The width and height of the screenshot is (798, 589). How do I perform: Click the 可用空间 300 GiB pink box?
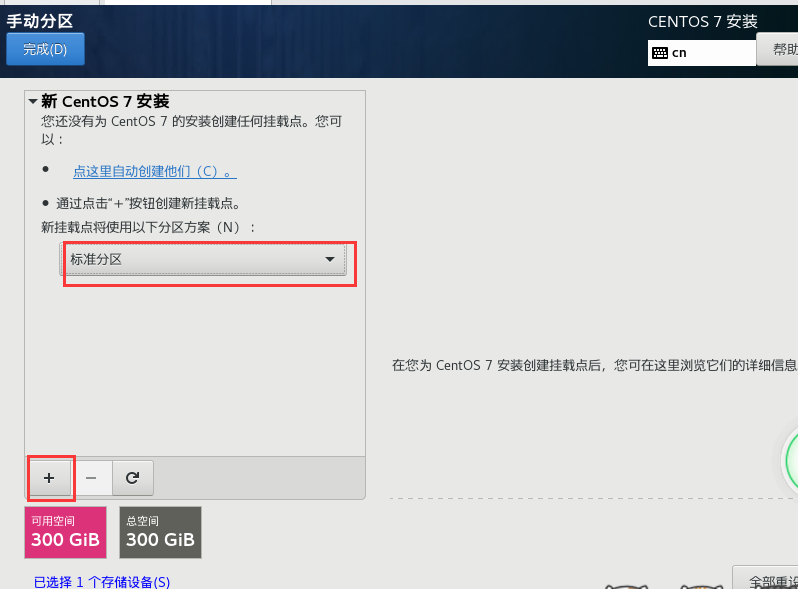tap(66, 532)
